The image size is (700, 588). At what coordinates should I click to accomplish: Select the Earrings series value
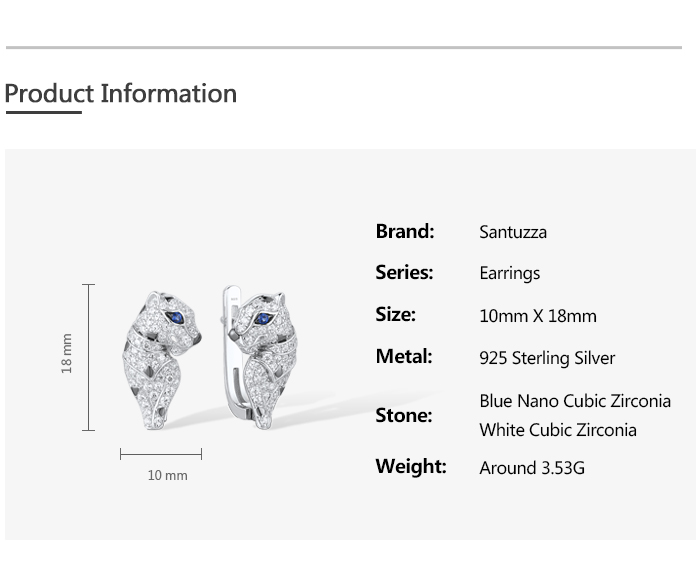point(509,273)
